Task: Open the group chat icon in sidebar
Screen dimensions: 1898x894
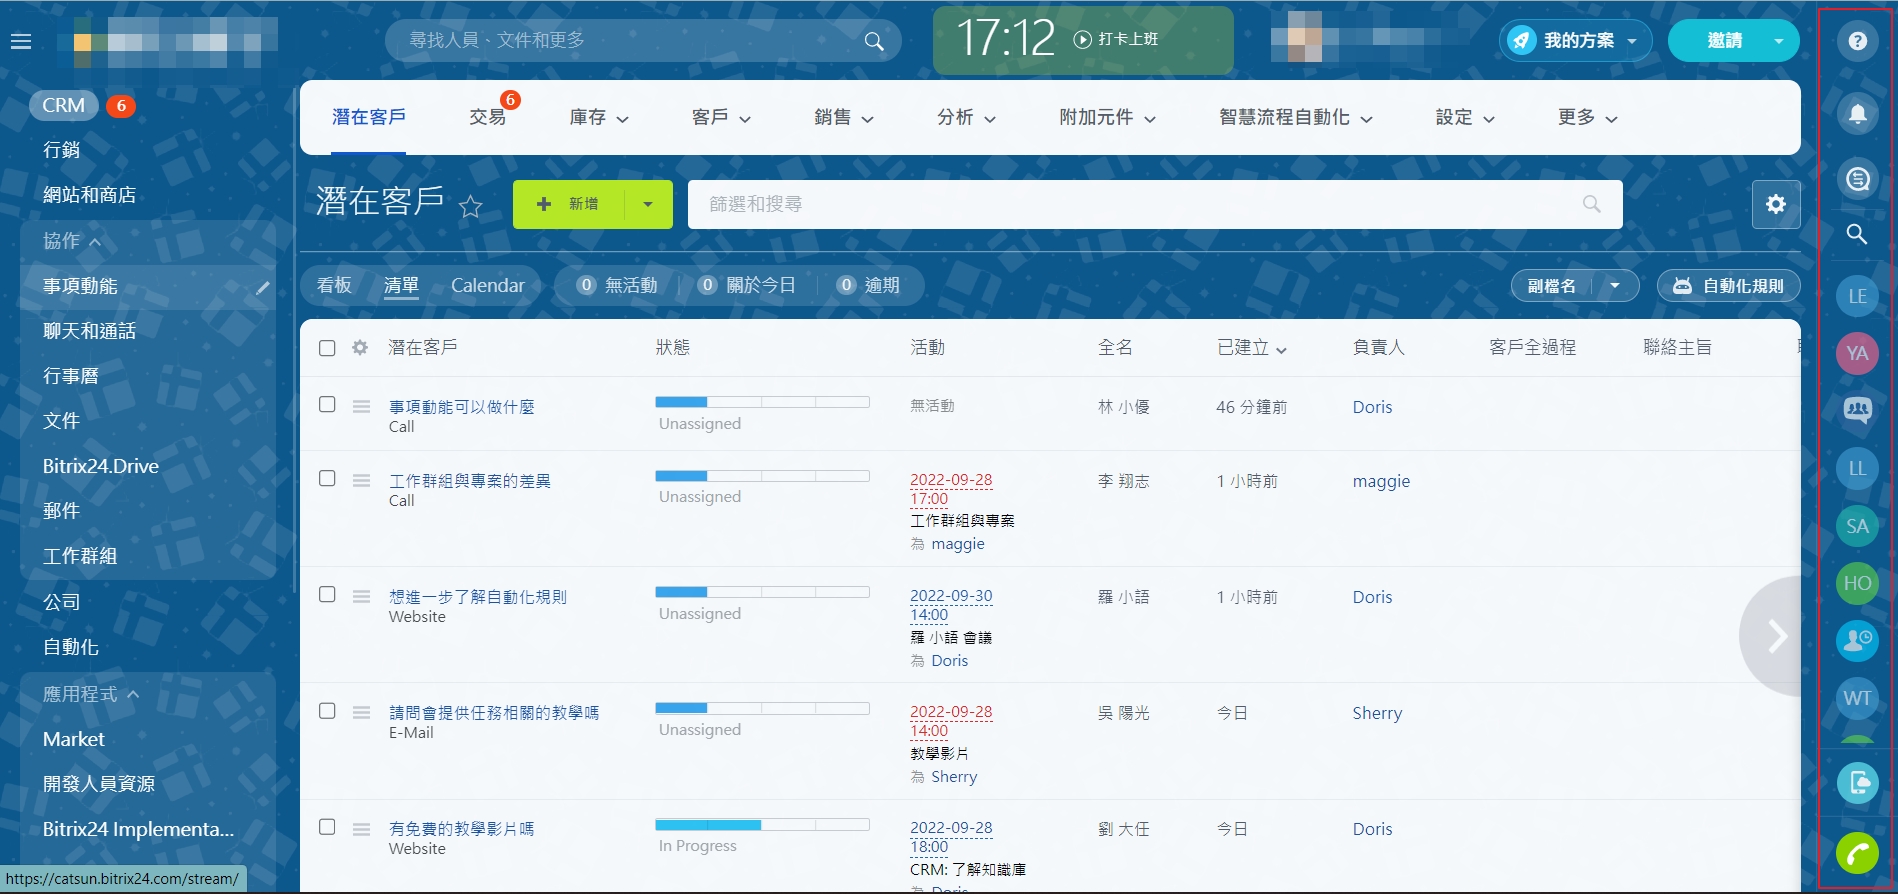Action: 1857,409
